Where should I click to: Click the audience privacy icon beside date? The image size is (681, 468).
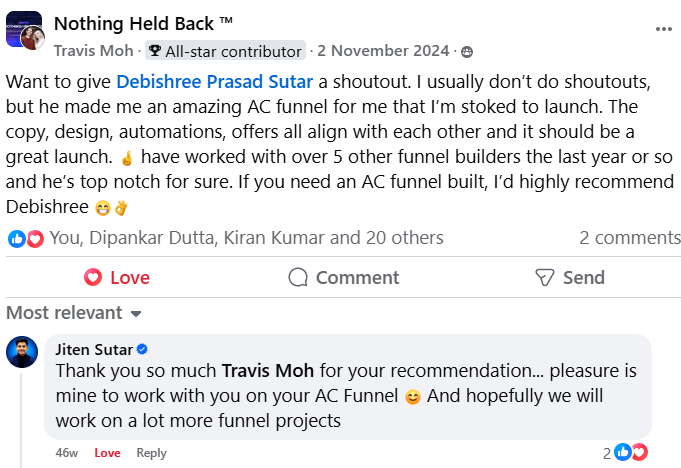click(x=467, y=51)
